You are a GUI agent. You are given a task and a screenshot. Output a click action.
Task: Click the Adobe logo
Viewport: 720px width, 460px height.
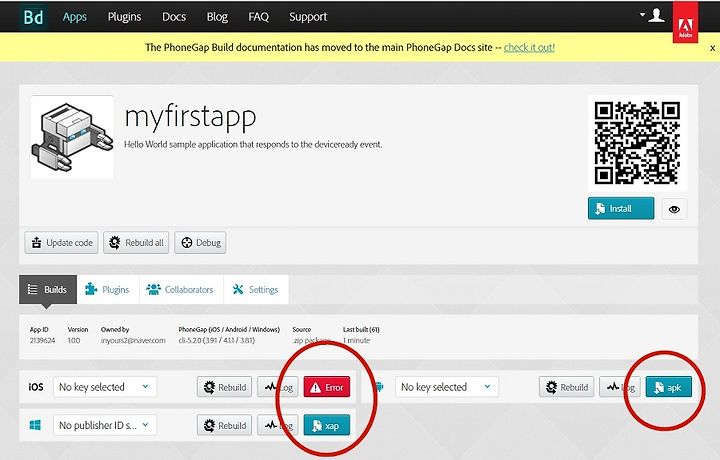pyautogui.click(x=685, y=22)
